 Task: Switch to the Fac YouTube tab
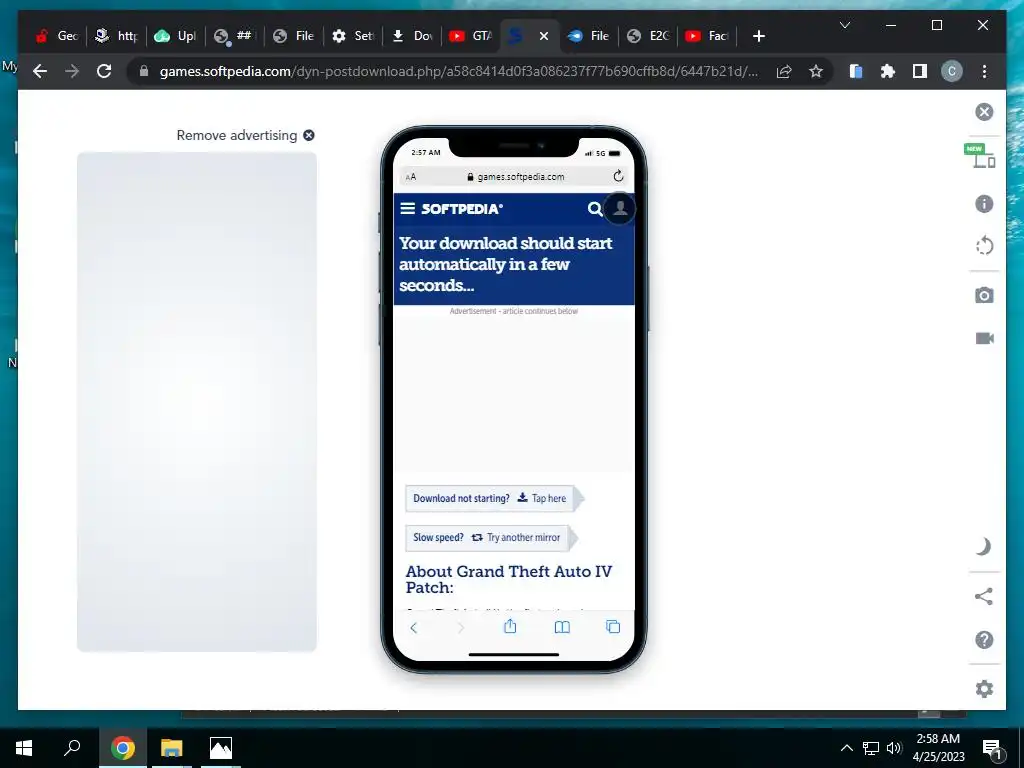tap(707, 36)
